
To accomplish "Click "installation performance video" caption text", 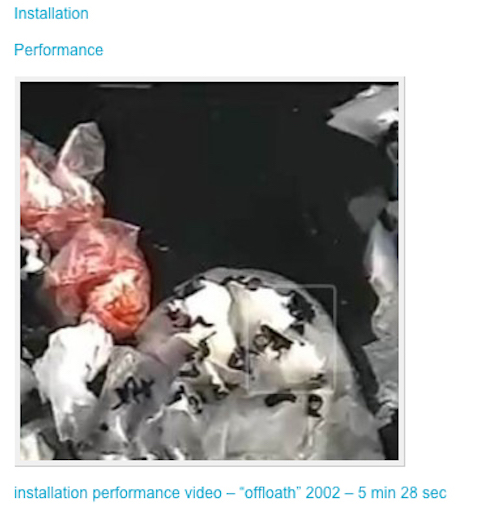I will point(118,493).
